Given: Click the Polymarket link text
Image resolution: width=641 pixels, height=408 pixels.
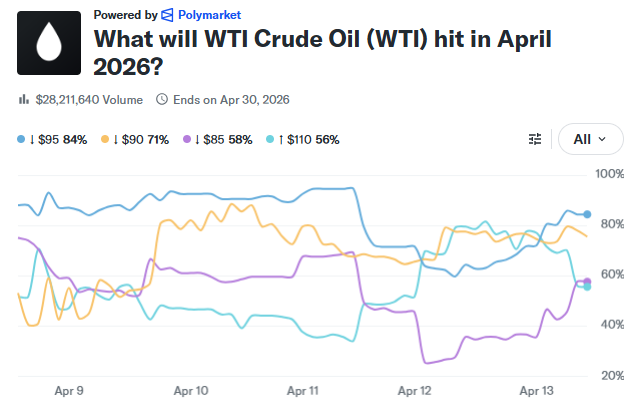Looking at the screenshot, I should [x=206, y=15].
